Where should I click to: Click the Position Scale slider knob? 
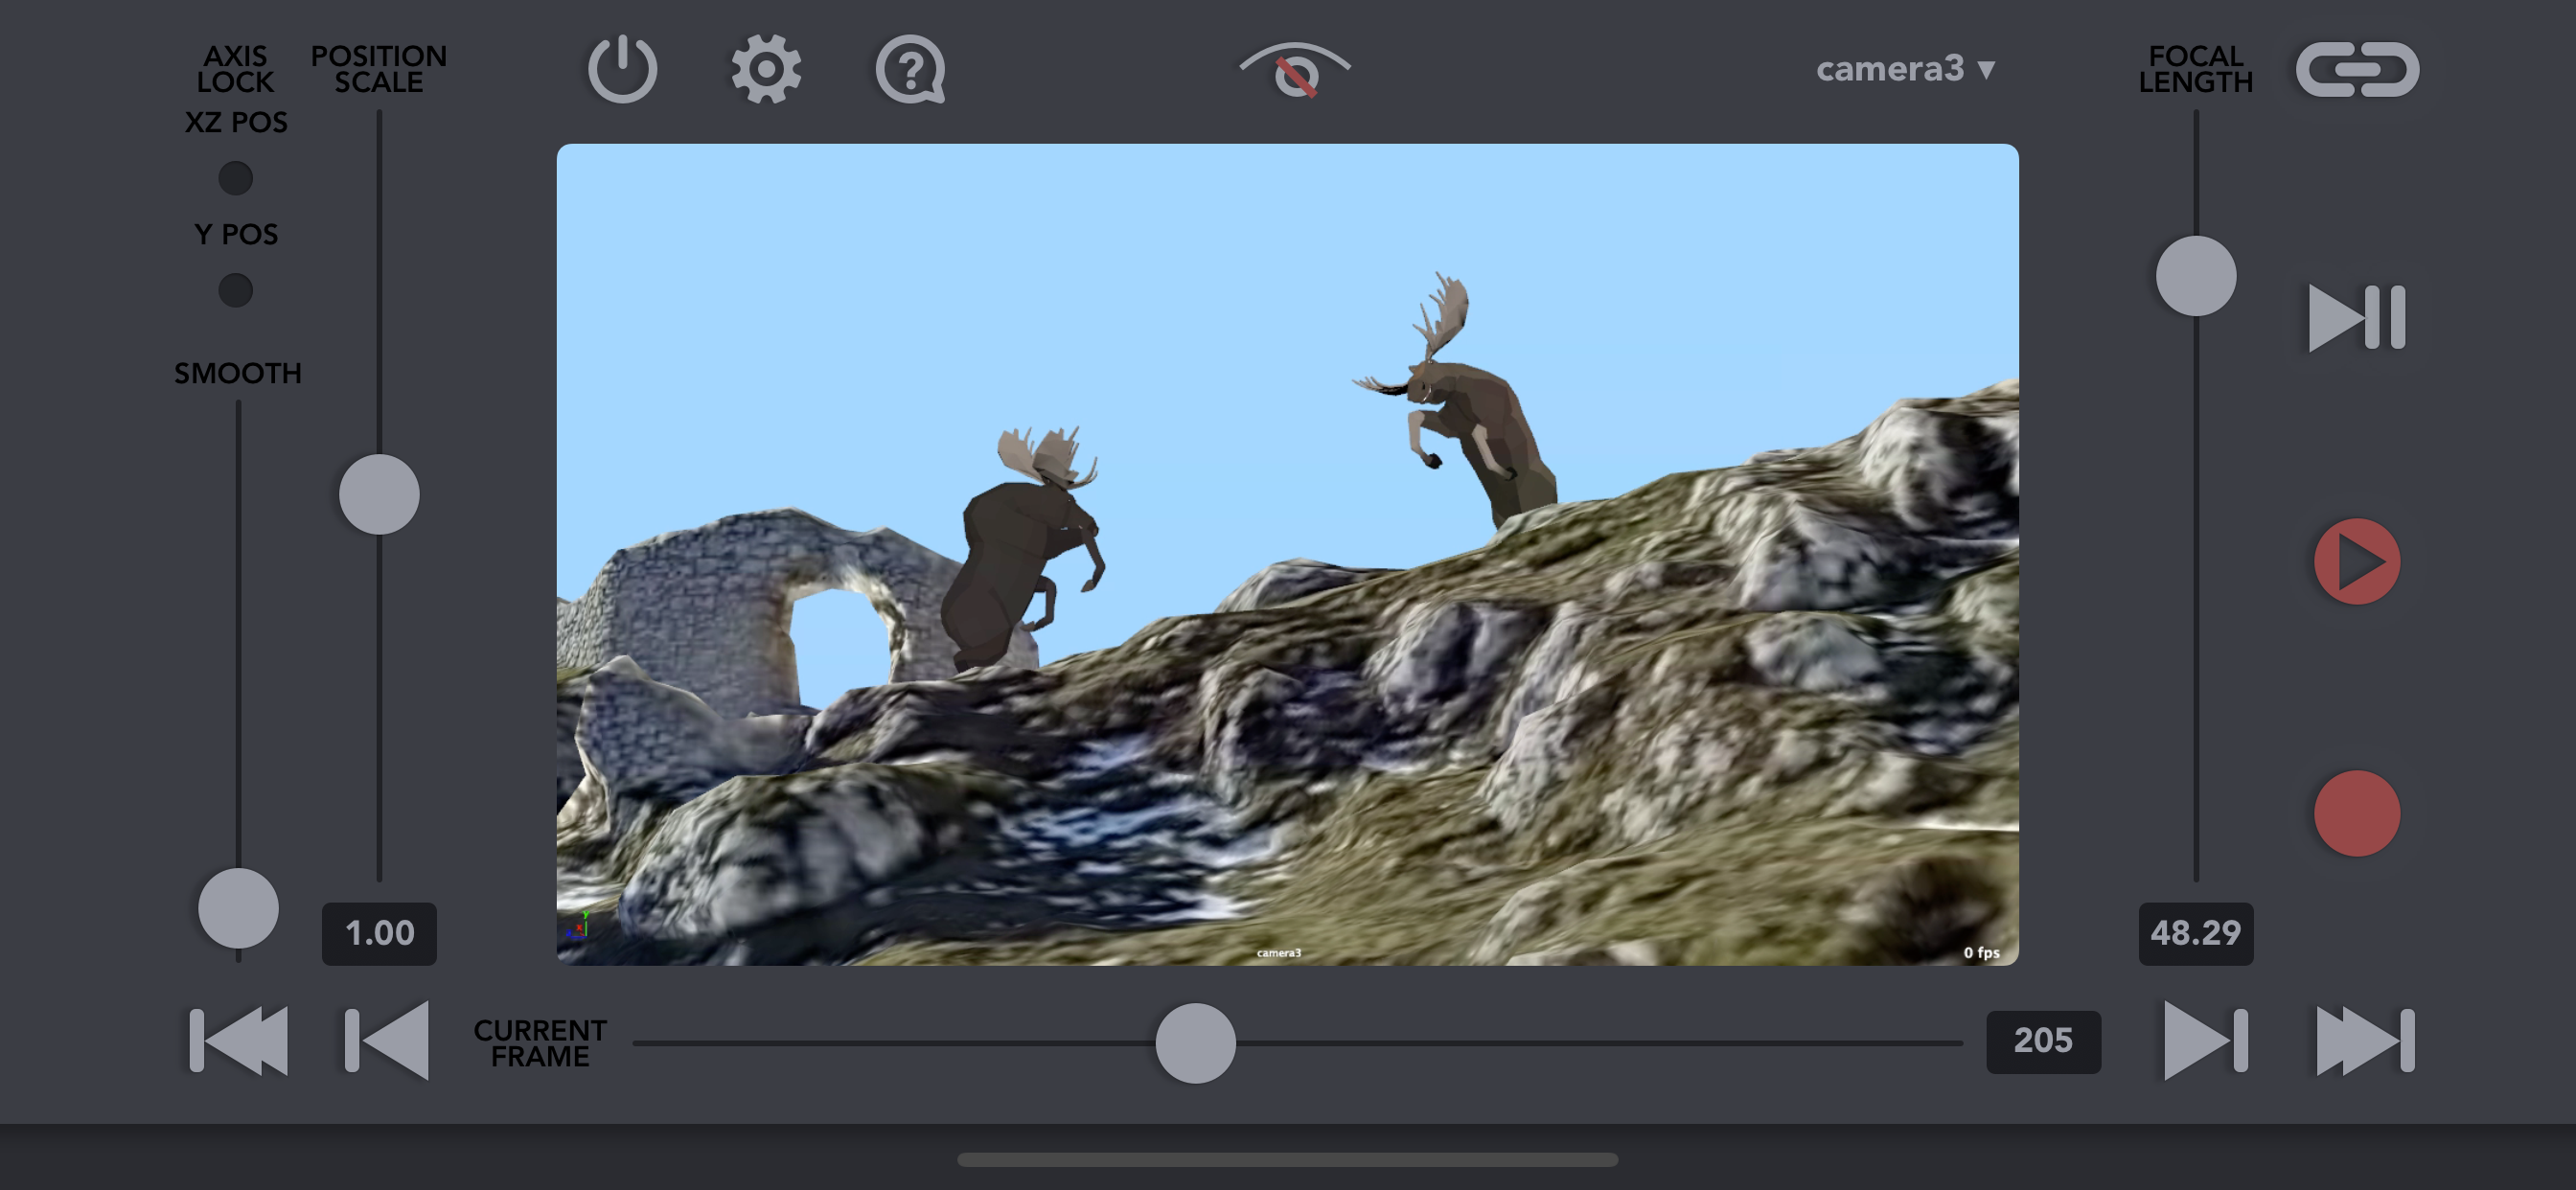379,494
